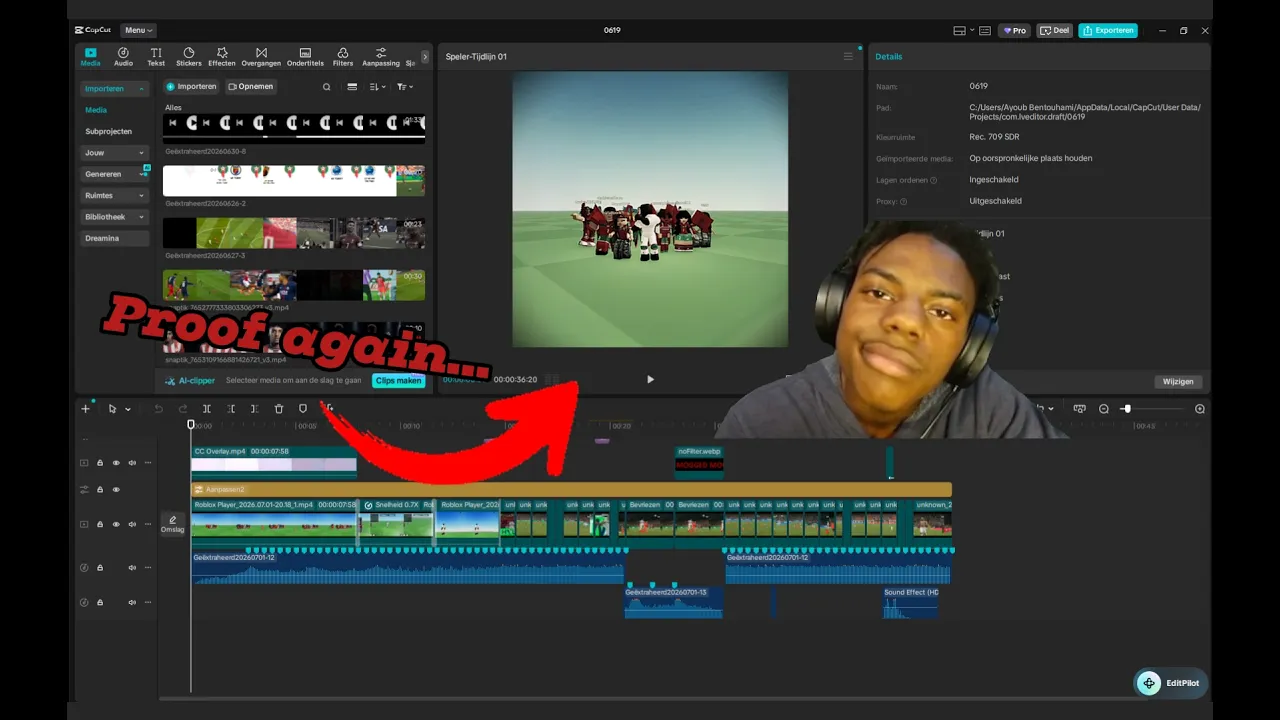Add a marker with the shield icon
This screenshot has height=720, width=1280.
303,409
